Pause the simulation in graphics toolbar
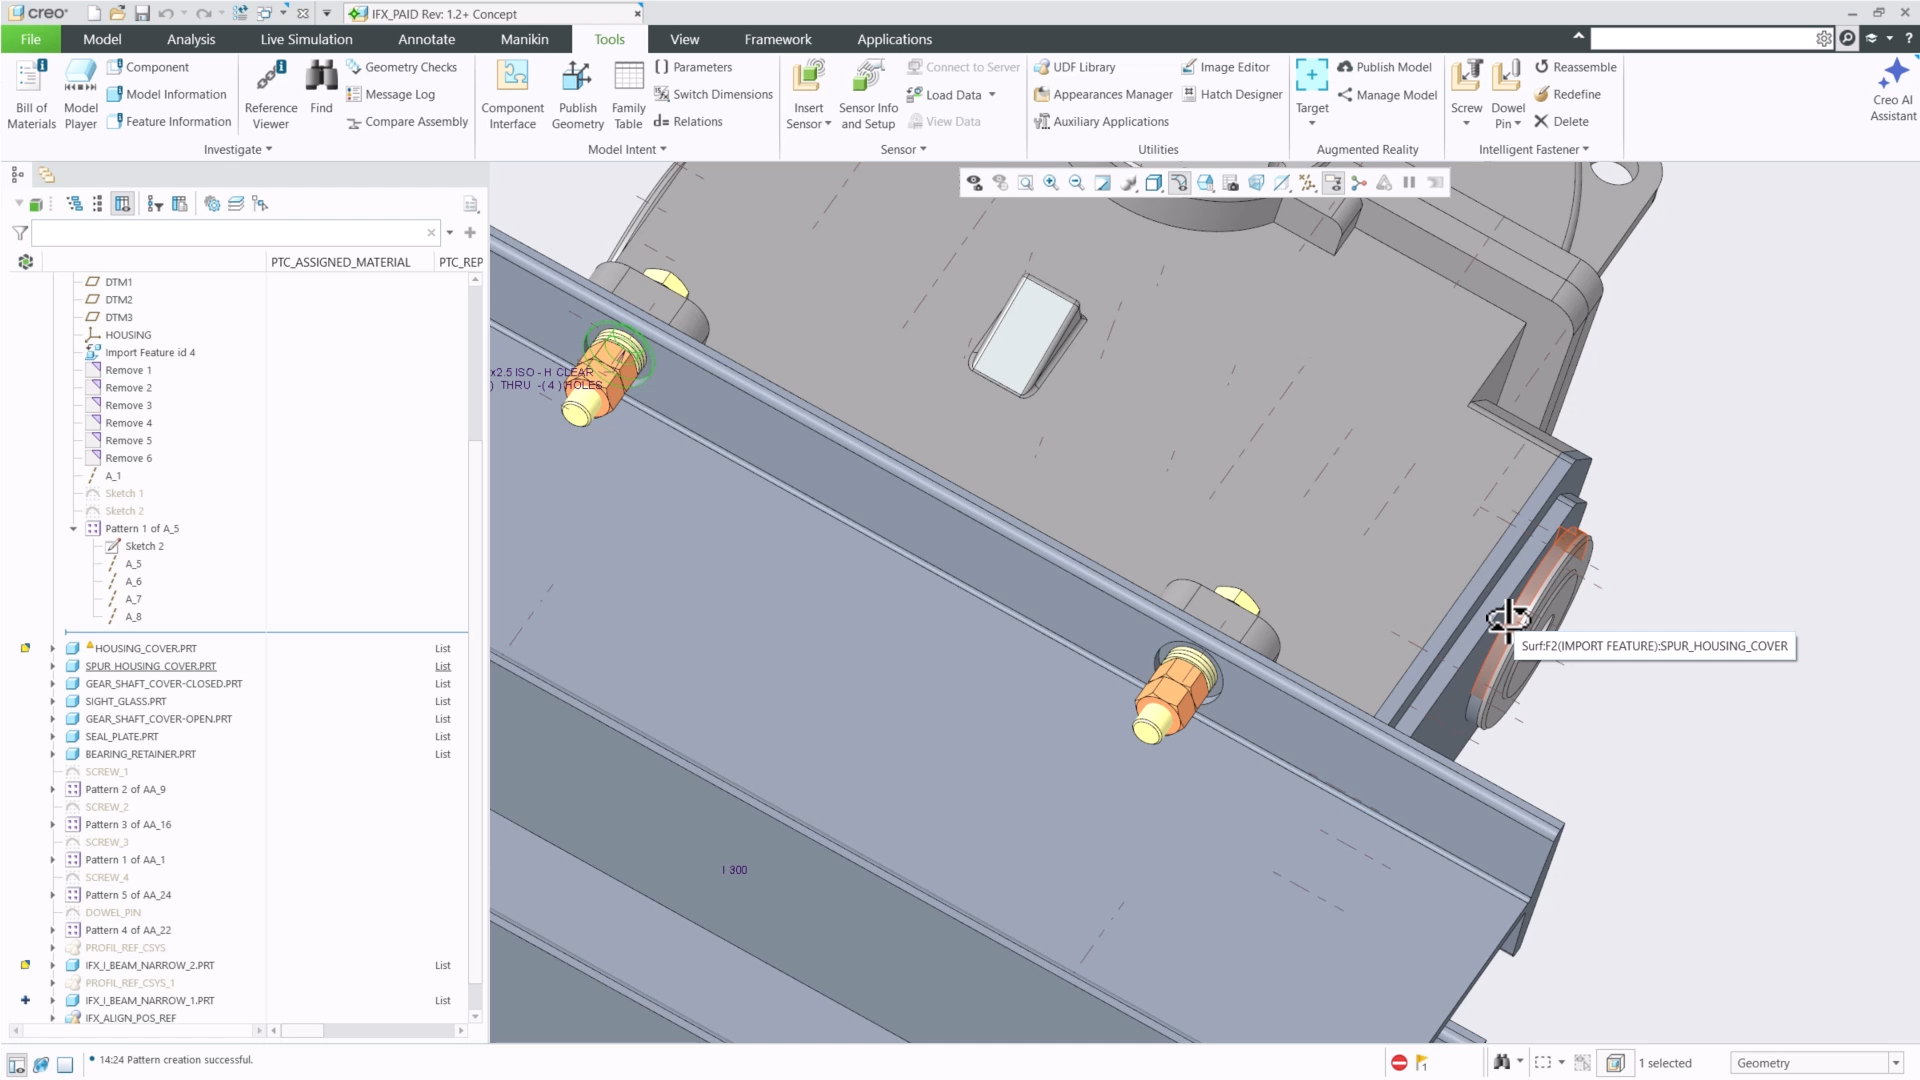1920x1080 pixels. pos(1409,183)
